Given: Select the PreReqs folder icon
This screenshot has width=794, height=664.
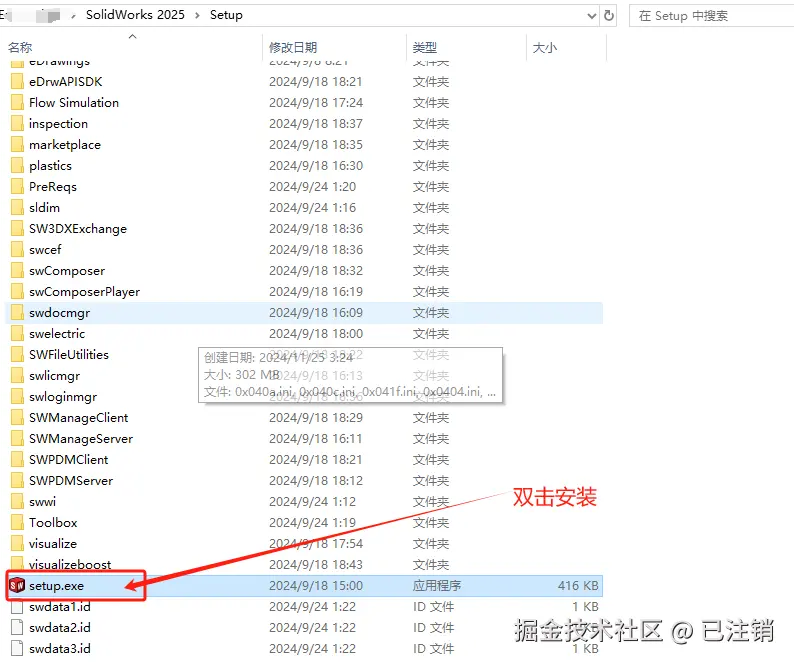Looking at the screenshot, I should [x=17, y=186].
